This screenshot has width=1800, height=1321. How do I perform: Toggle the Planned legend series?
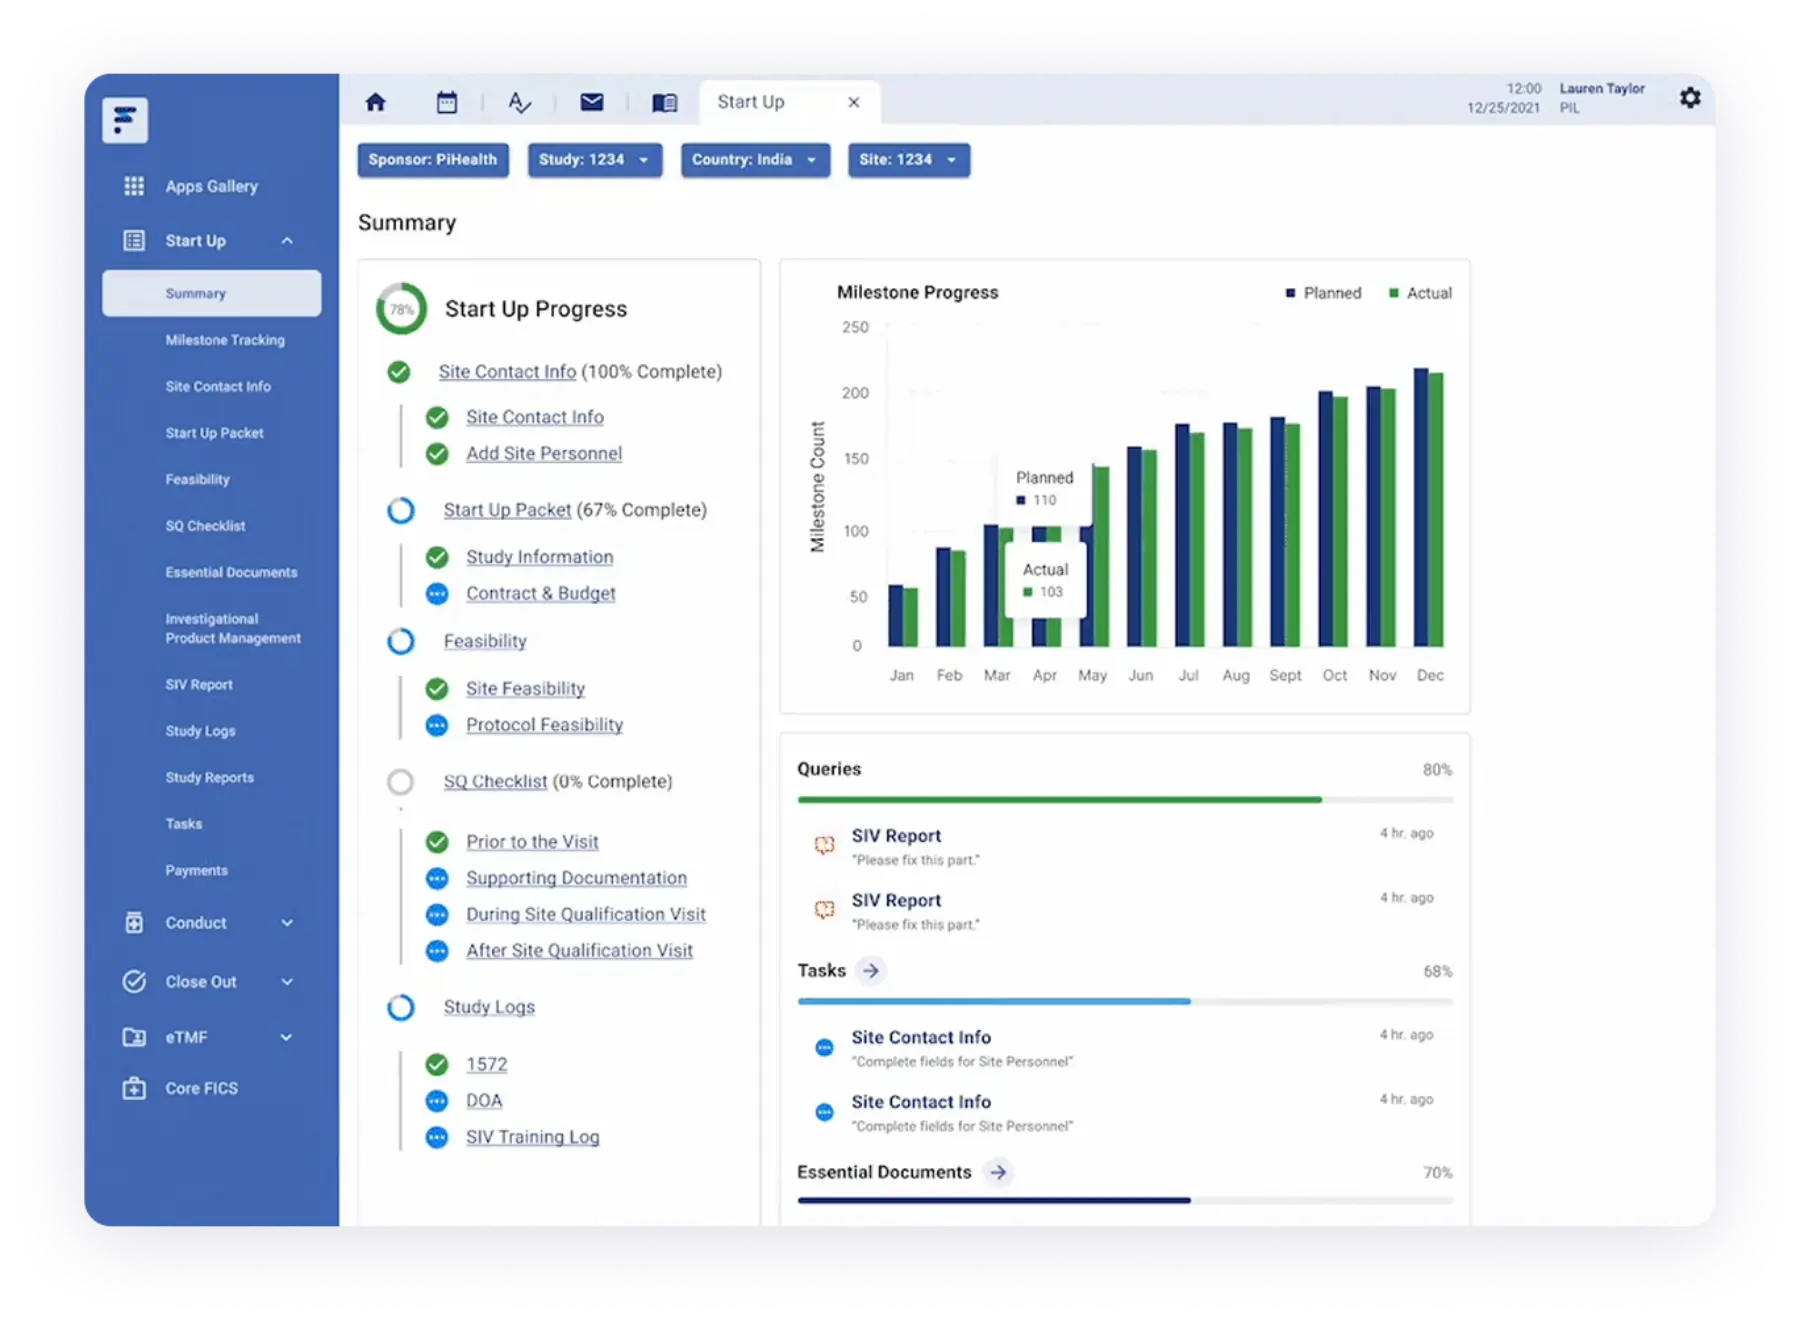1323,293
